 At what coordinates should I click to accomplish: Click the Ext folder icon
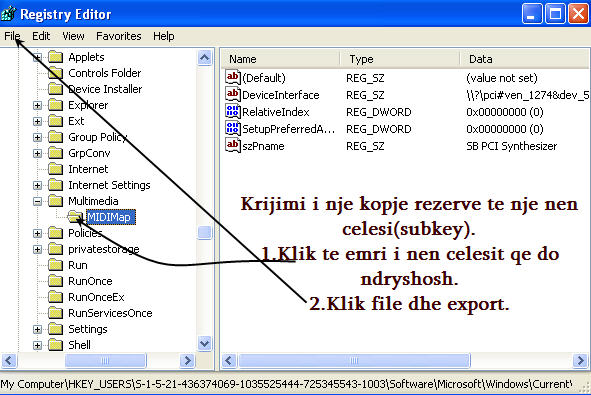(x=55, y=121)
